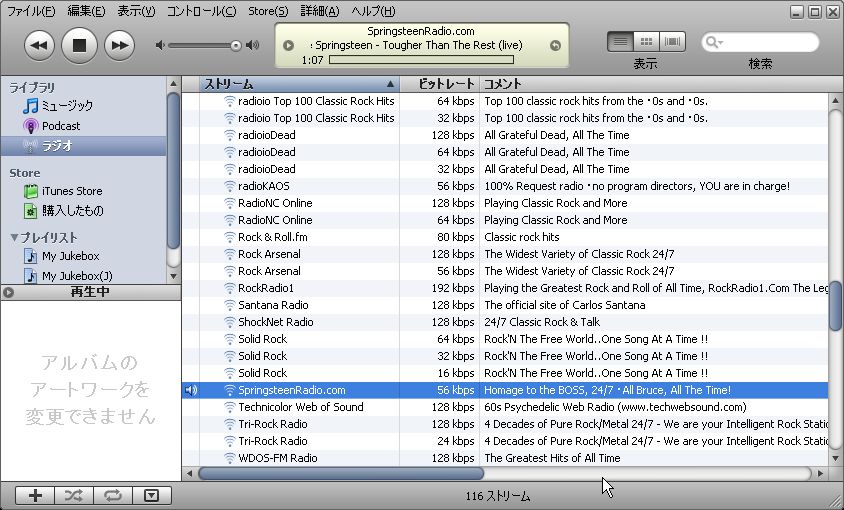Select the ShockNet Radio stream
844x510 pixels.
tap(505, 322)
